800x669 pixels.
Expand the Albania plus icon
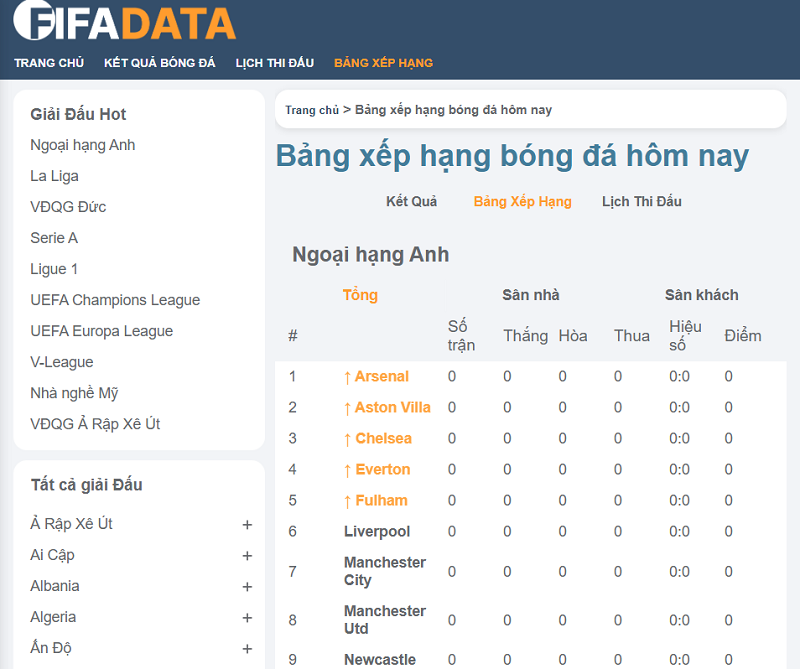click(x=247, y=587)
